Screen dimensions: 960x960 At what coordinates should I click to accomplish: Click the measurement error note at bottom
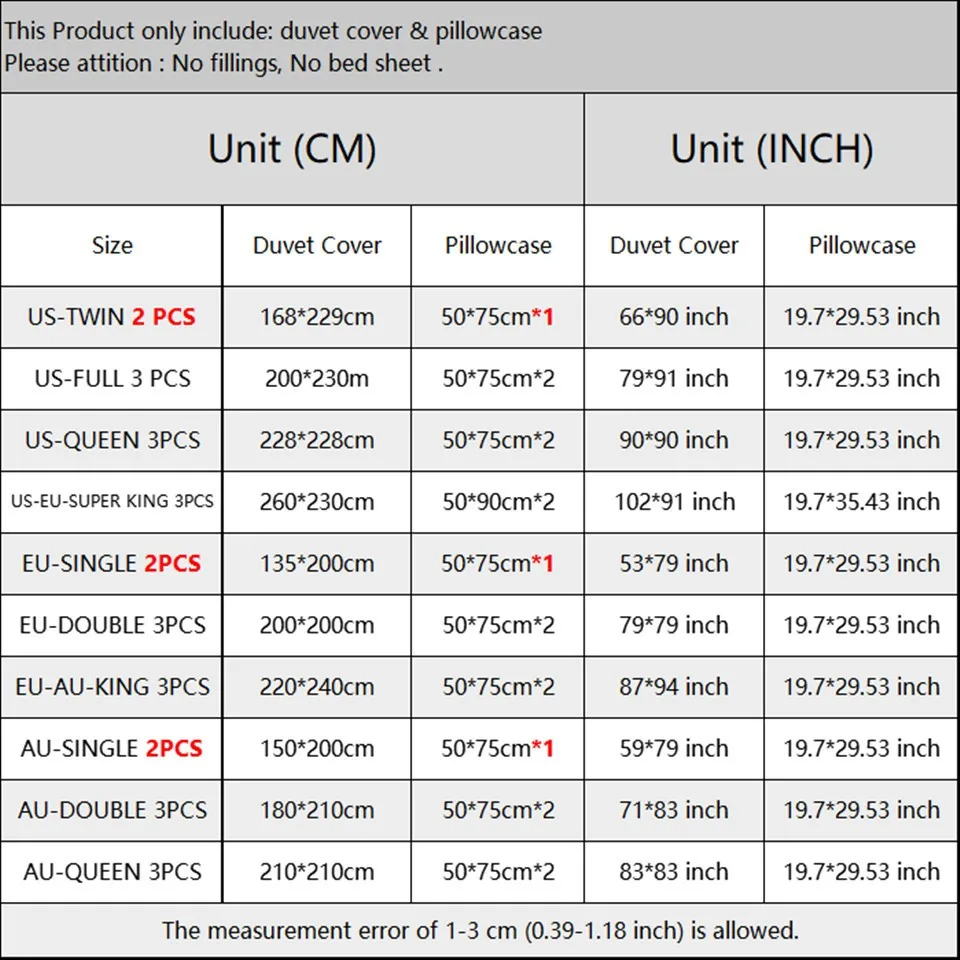[x=480, y=931]
